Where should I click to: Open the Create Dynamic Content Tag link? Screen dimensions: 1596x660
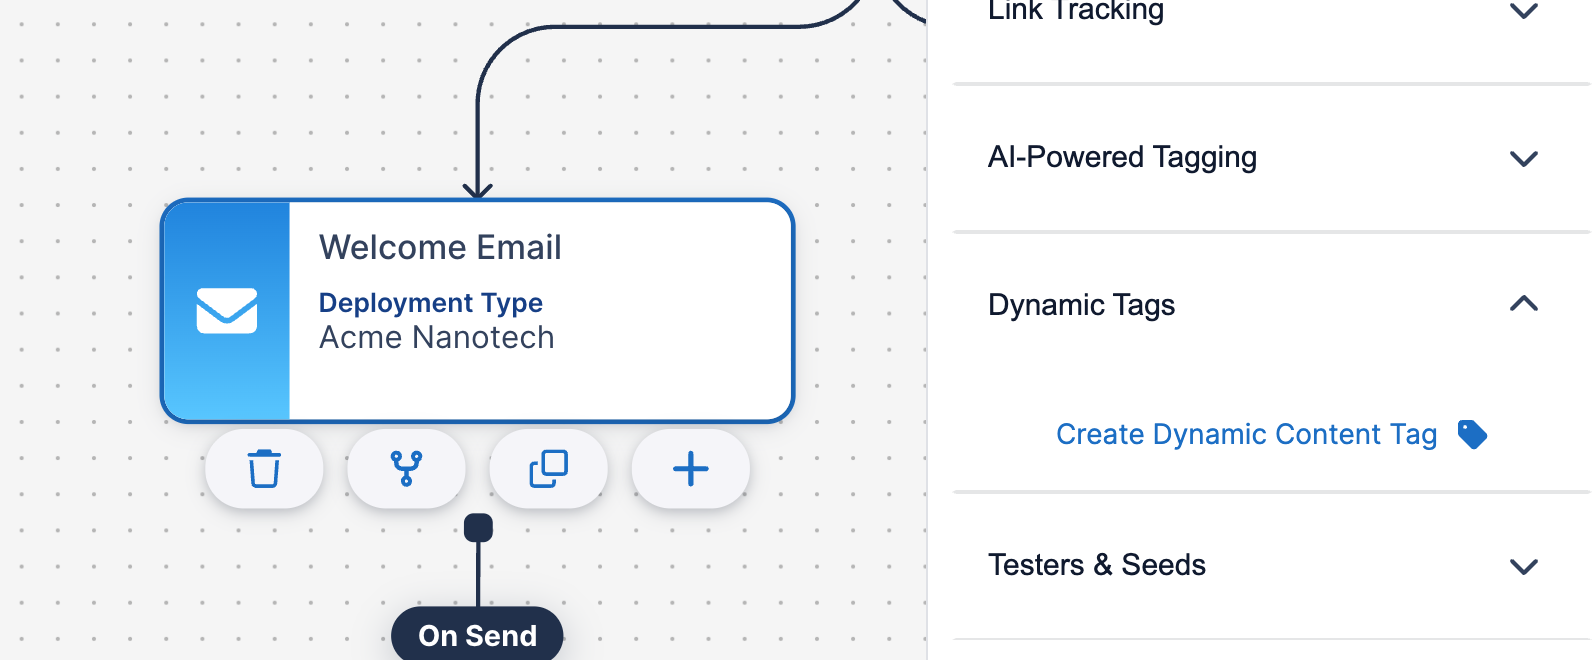coord(1246,434)
